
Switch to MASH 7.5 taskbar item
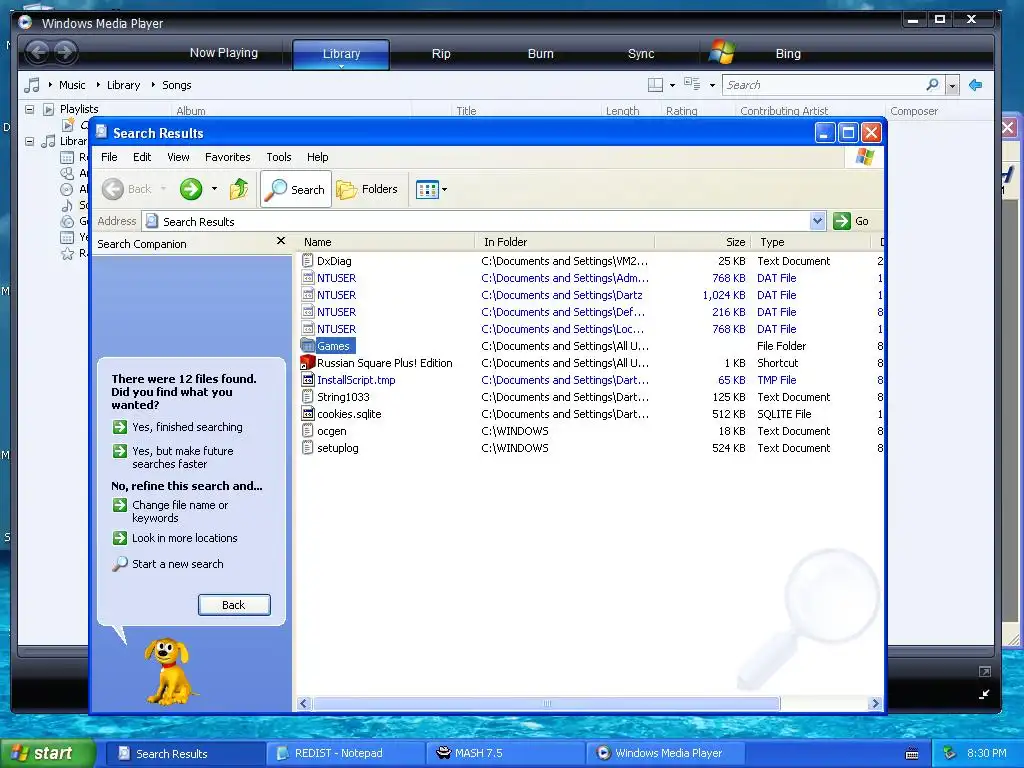coord(505,753)
